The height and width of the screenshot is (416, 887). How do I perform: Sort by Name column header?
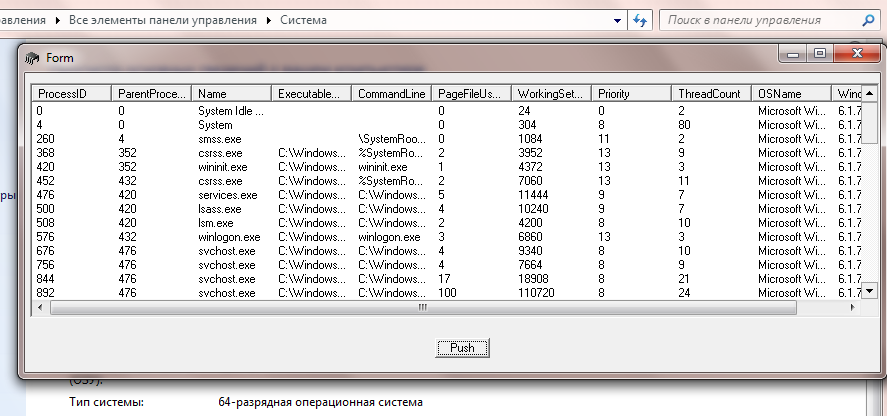click(x=231, y=93)
